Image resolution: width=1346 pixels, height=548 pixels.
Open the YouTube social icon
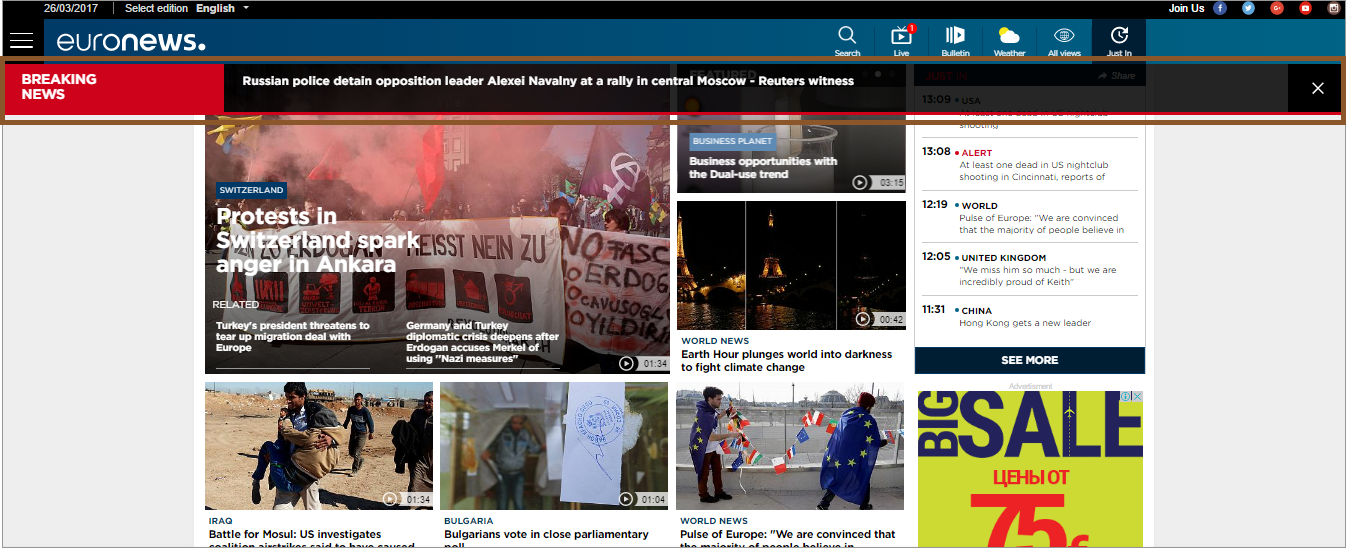tap(1305, 8)
